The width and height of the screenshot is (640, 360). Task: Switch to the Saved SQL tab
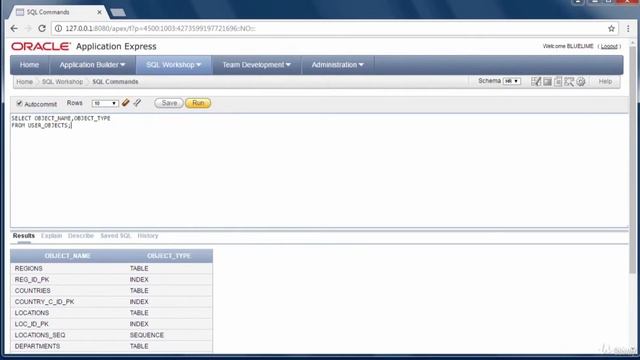pyautogui.click(x=116, y=236)
